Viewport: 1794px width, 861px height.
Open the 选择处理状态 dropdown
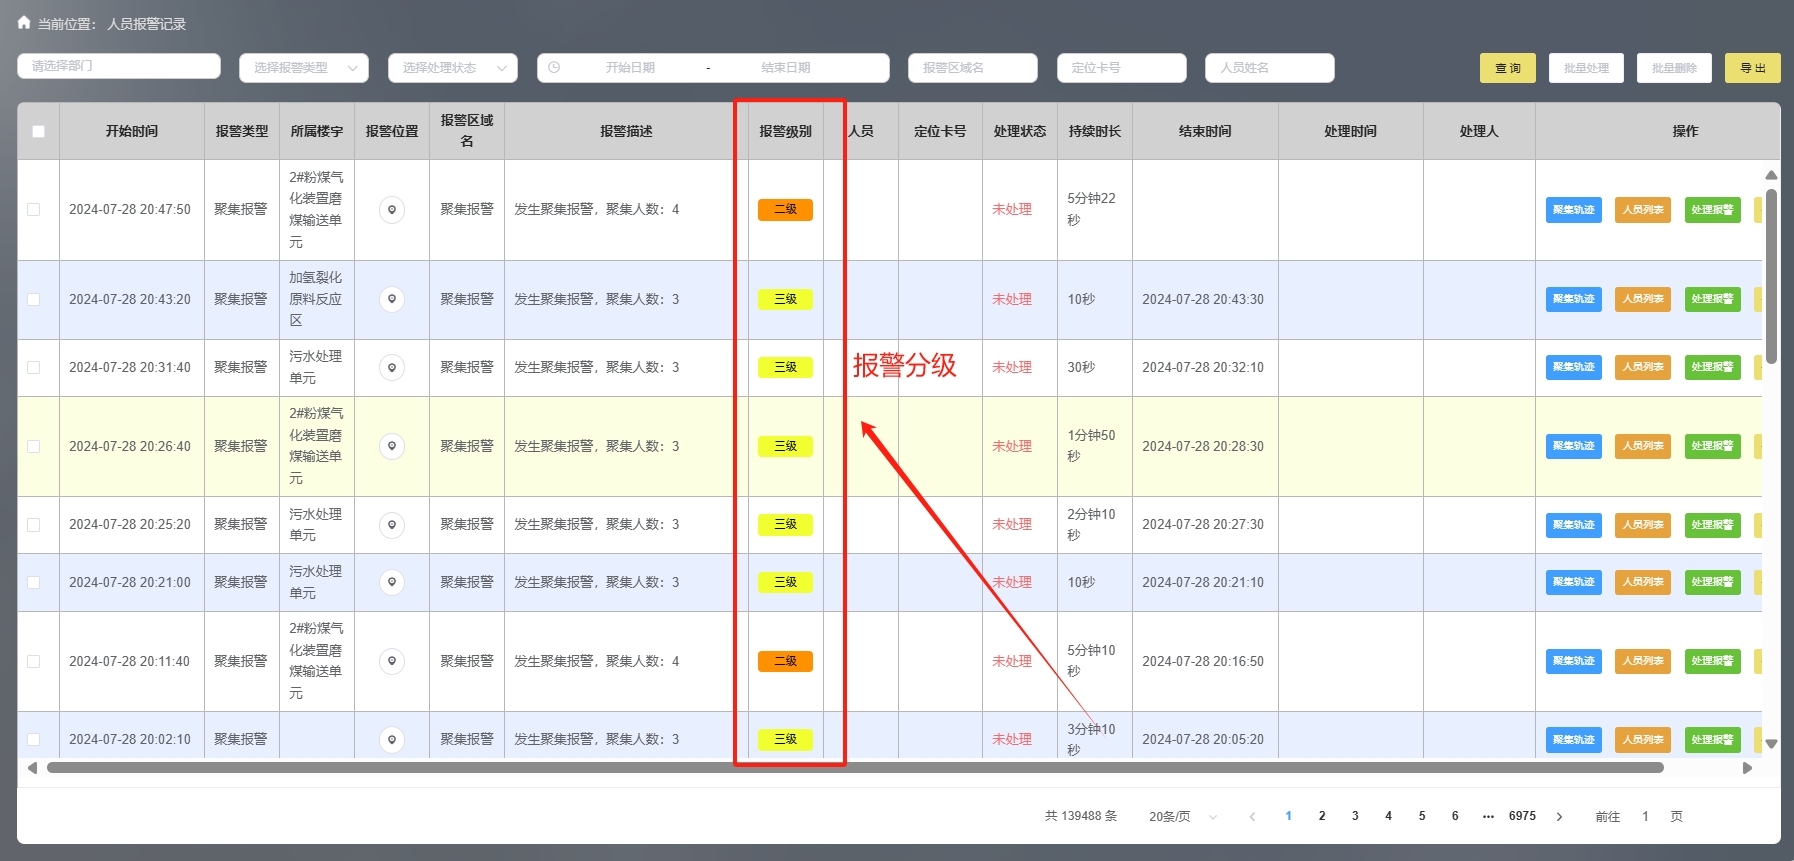coord(453,68)
